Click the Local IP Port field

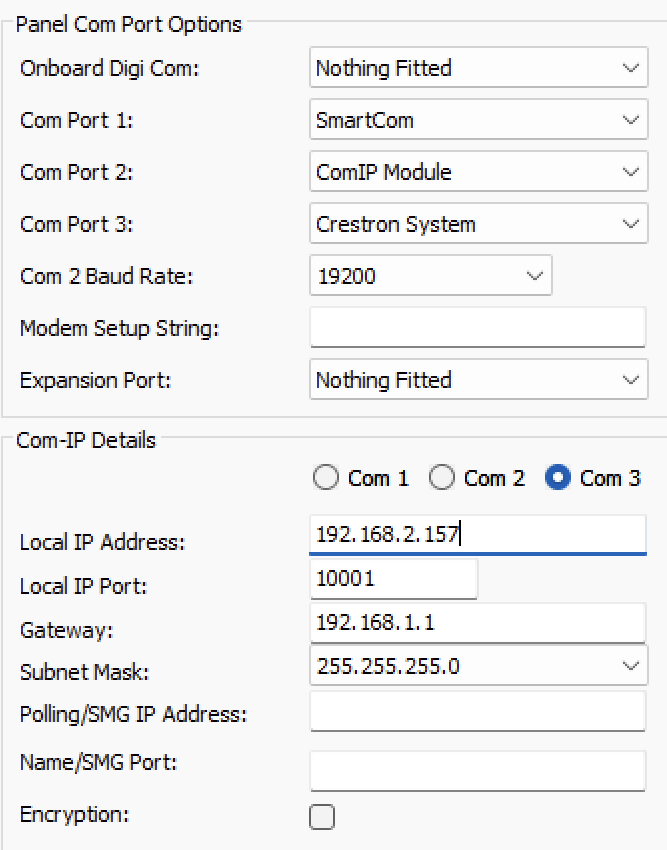pyautogui.click(x=393, y=578)
